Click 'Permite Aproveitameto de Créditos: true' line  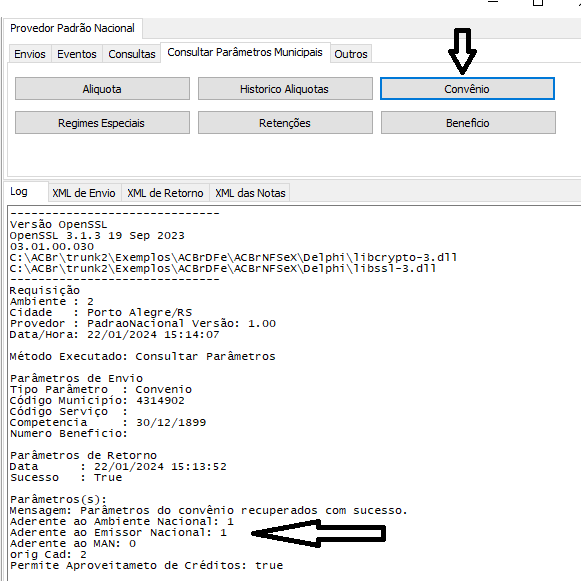click(x=146, y=565)
